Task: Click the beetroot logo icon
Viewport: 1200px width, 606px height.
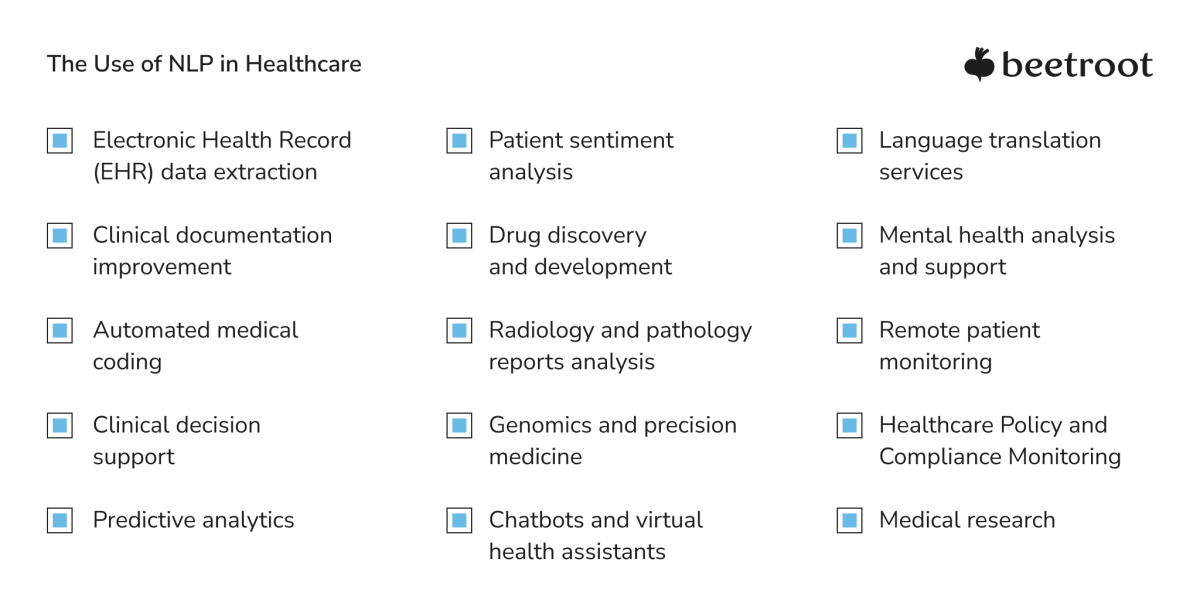Action: point(979,64)
